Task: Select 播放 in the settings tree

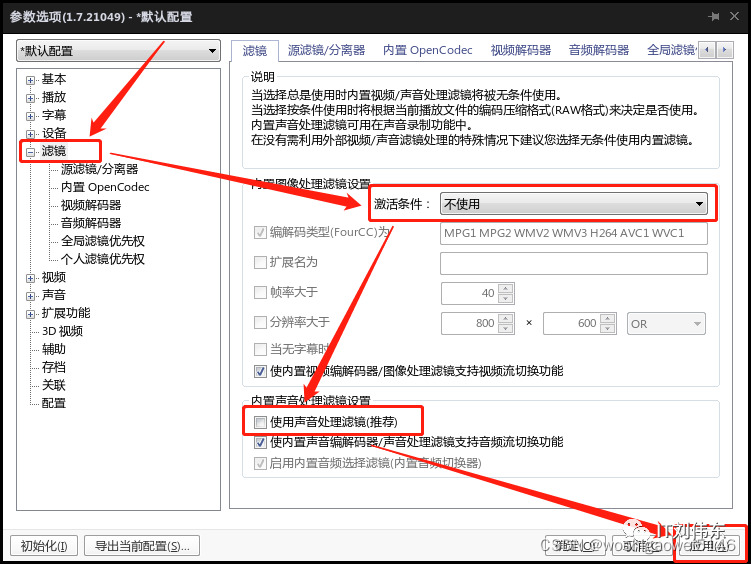Action: (x=54, y=97)
